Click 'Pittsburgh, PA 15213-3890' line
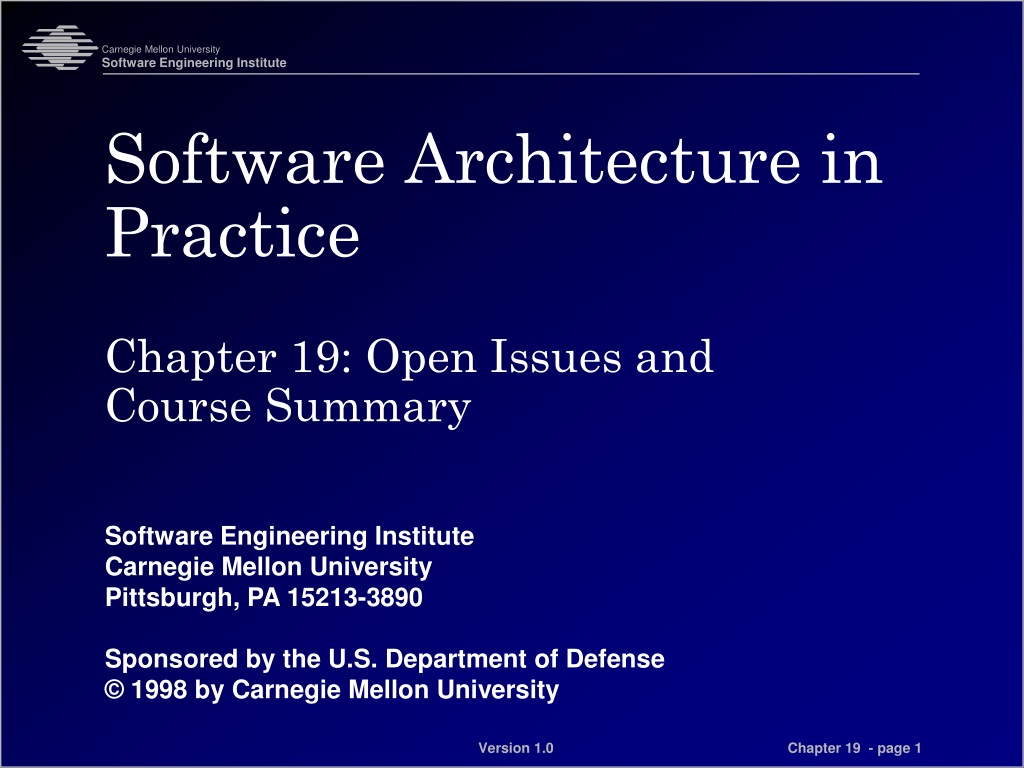 pos(264,598)
